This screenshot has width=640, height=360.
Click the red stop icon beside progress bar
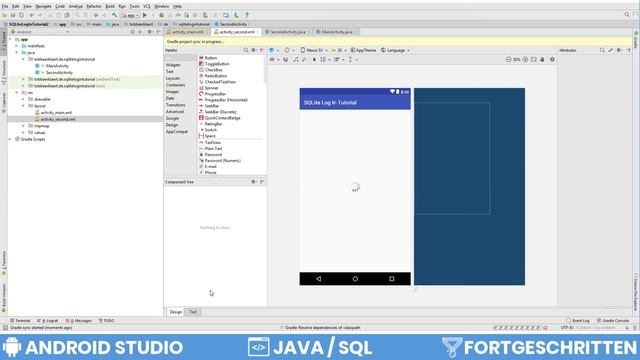pos(545,328)
